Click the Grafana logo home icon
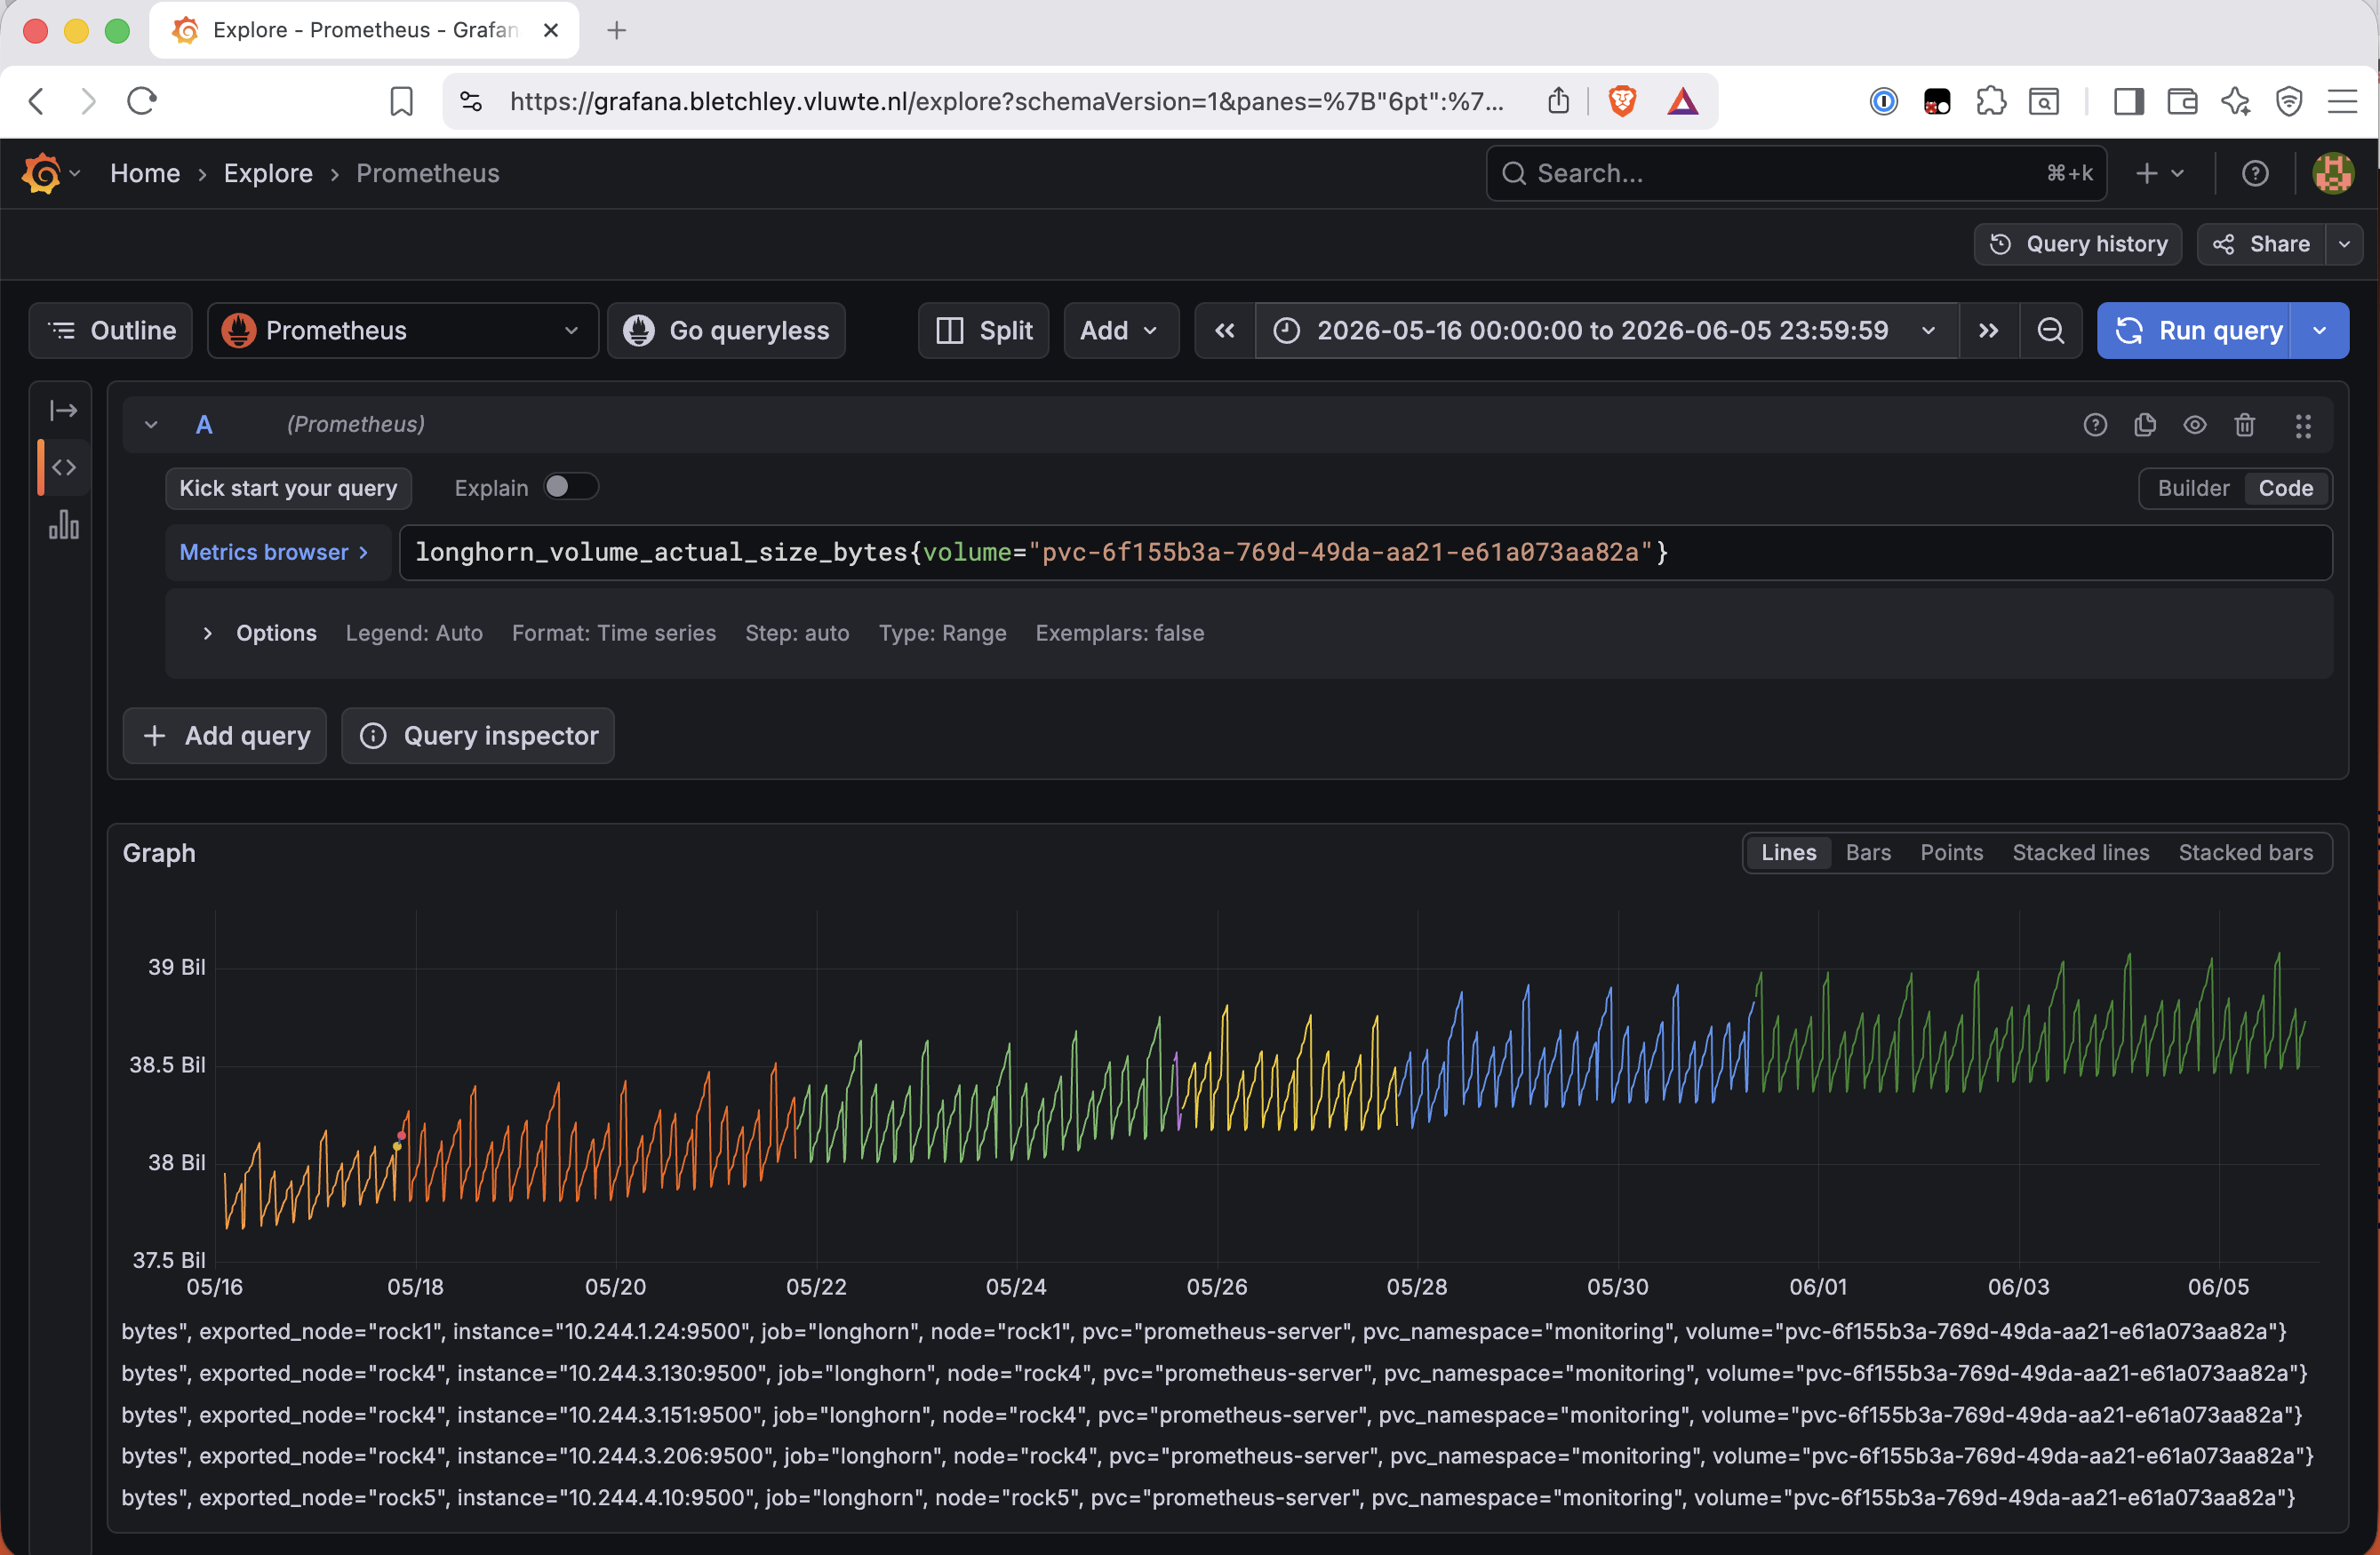Screen dimensions: 2380x1555 (x=41, y=173)
